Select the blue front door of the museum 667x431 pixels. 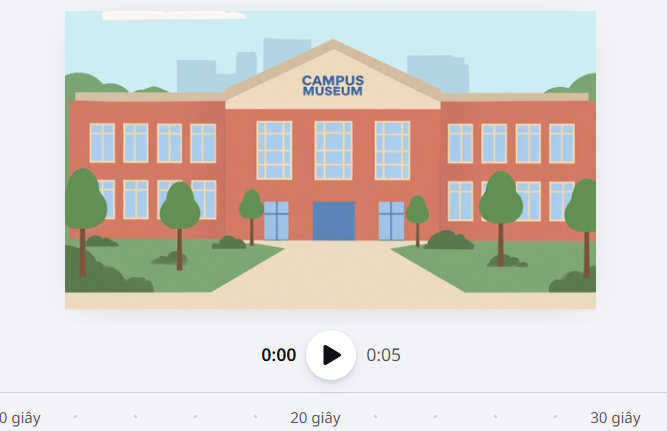pyautogui.click(x=333, y=221)
